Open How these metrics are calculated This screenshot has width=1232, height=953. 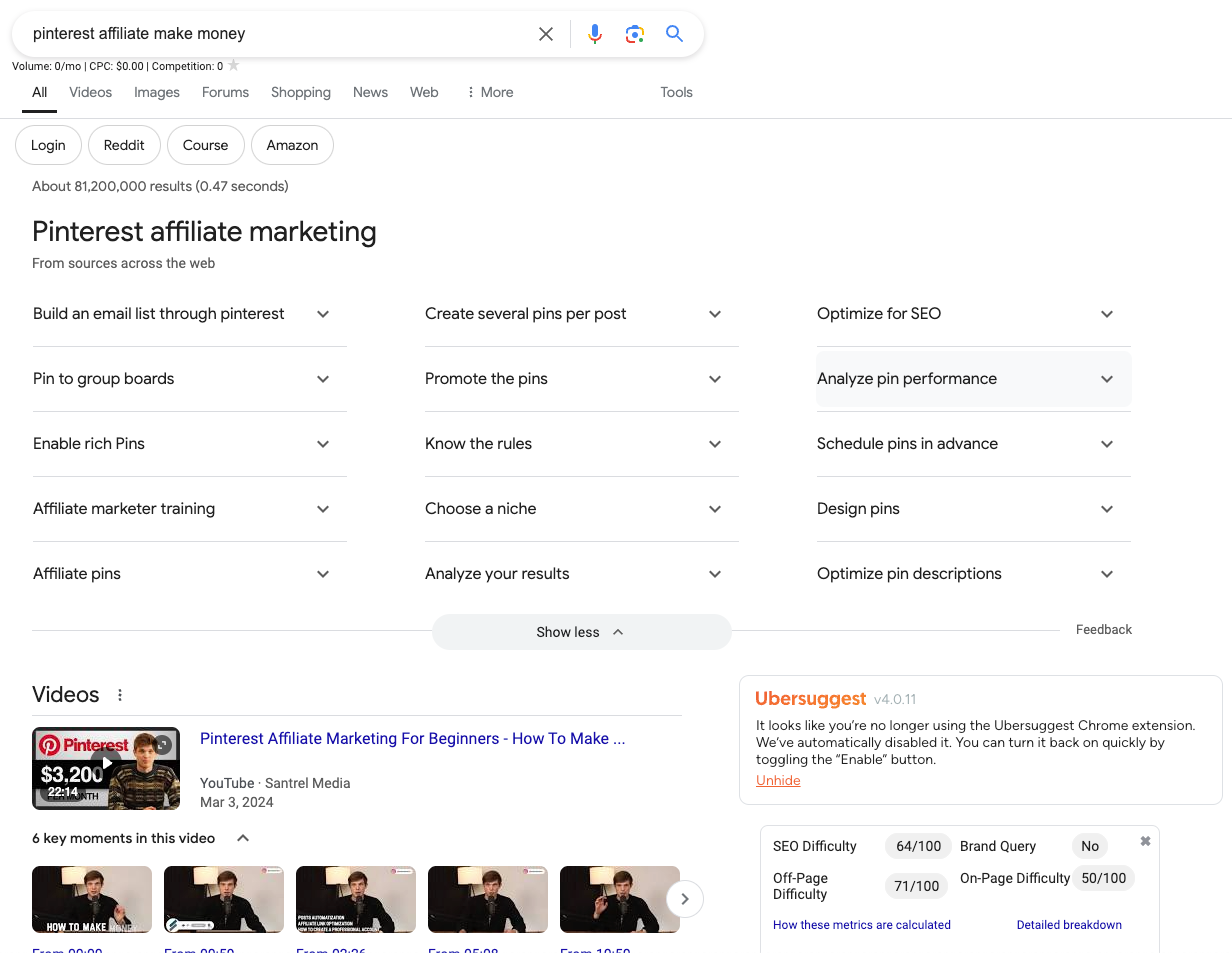(x=862, y=925)
